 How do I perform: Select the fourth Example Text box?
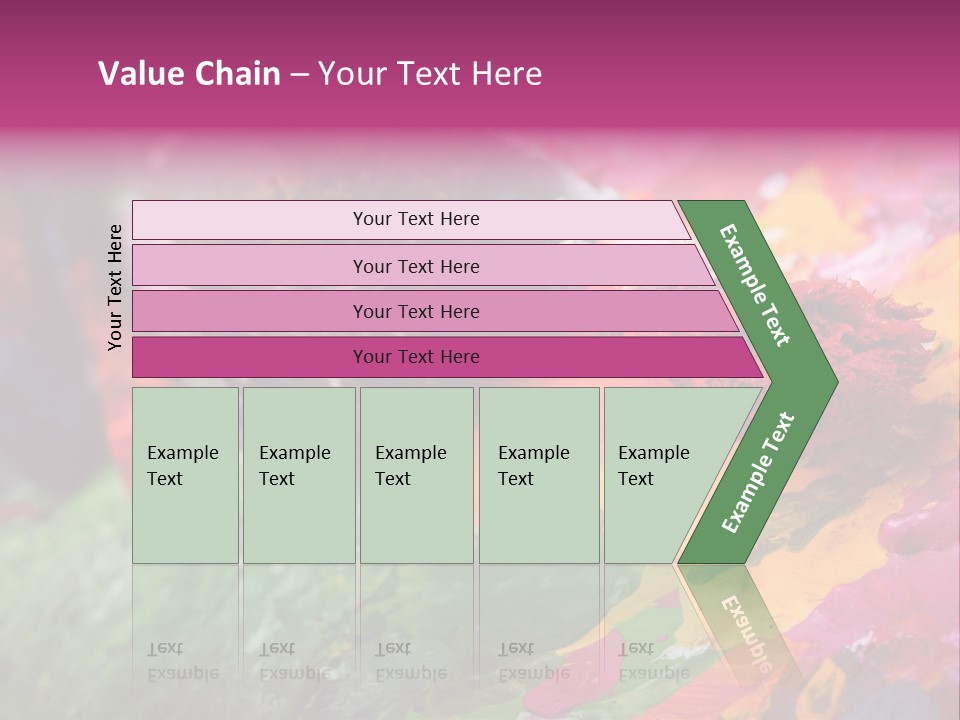(x=539, y=475)
